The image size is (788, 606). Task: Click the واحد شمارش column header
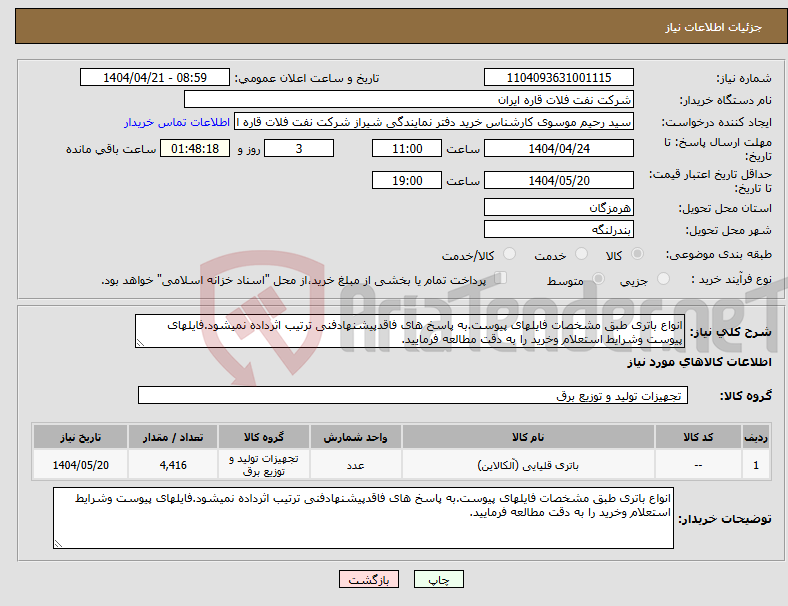tap(356, 437)
